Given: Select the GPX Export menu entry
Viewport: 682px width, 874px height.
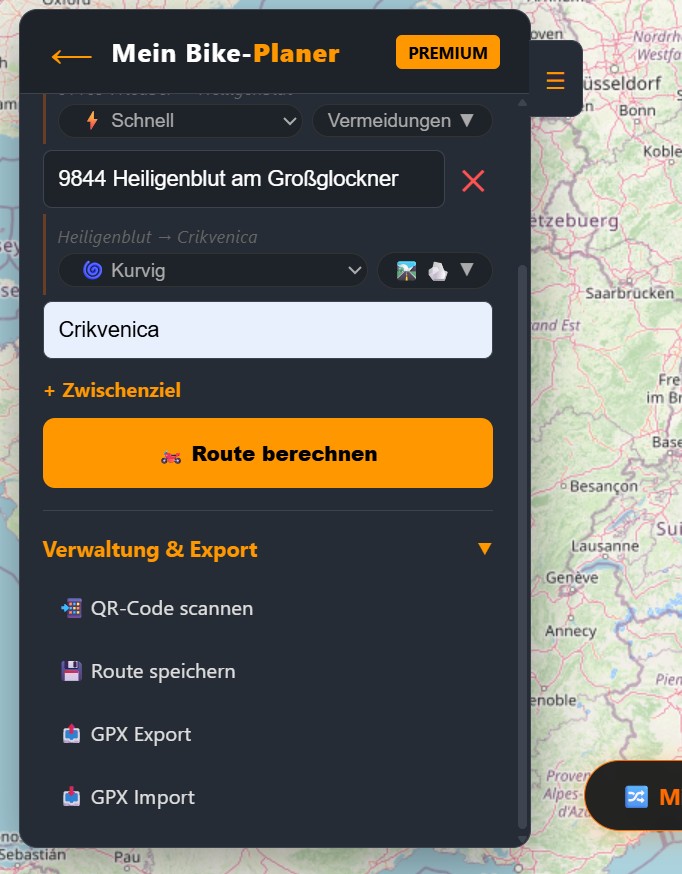Looking at the screenshot, I should pos(141,734).
